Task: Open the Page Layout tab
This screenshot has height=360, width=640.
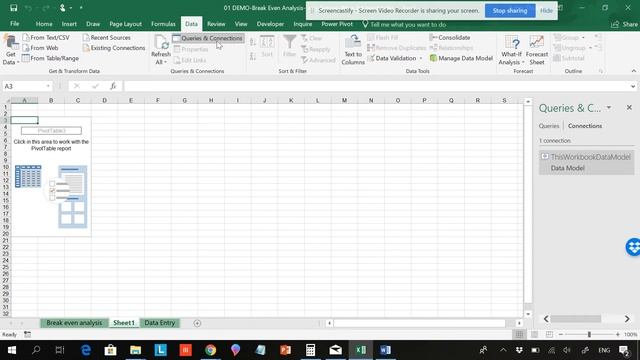Action: pyautogui.click(x=125, y=24)
